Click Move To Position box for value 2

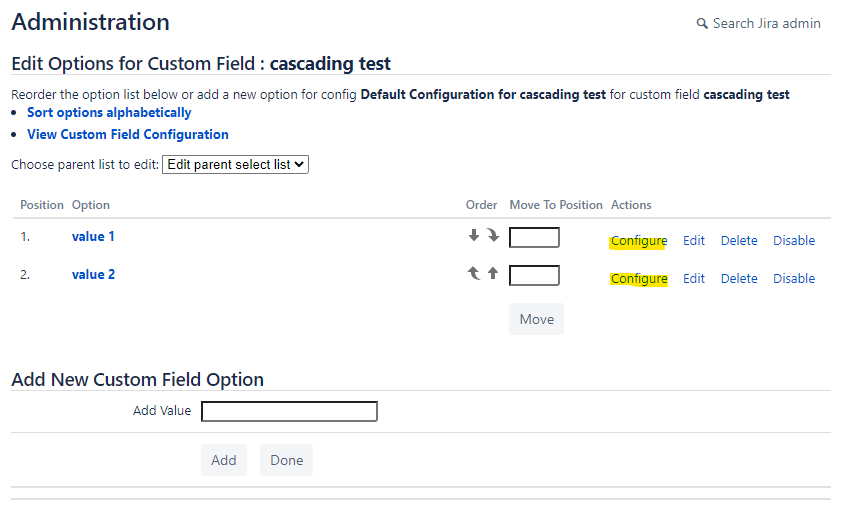(534, 276)
